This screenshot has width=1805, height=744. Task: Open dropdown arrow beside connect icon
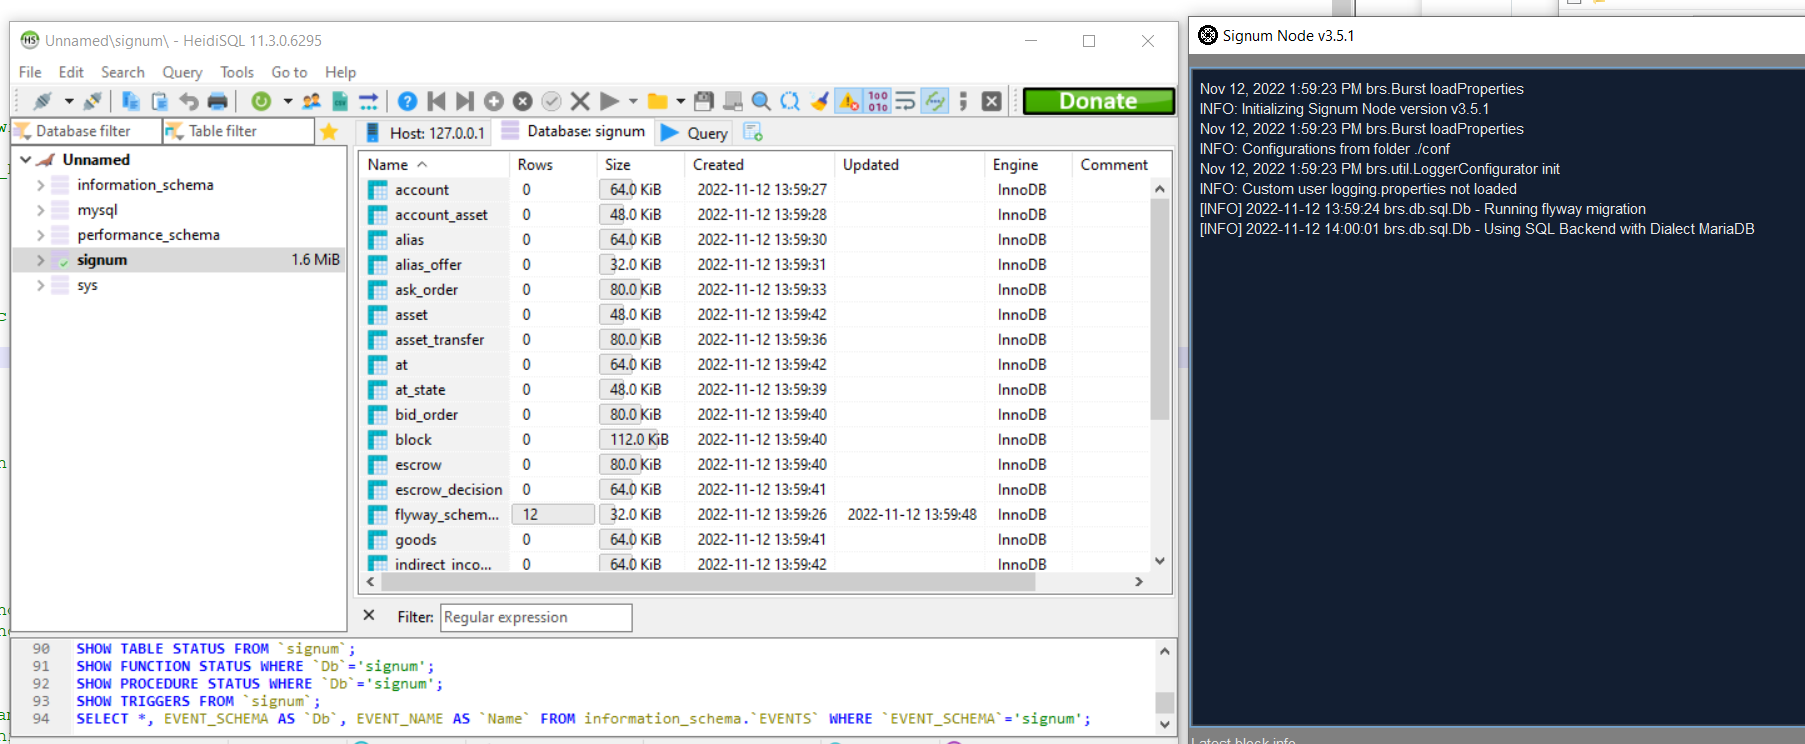pos(69,101)
